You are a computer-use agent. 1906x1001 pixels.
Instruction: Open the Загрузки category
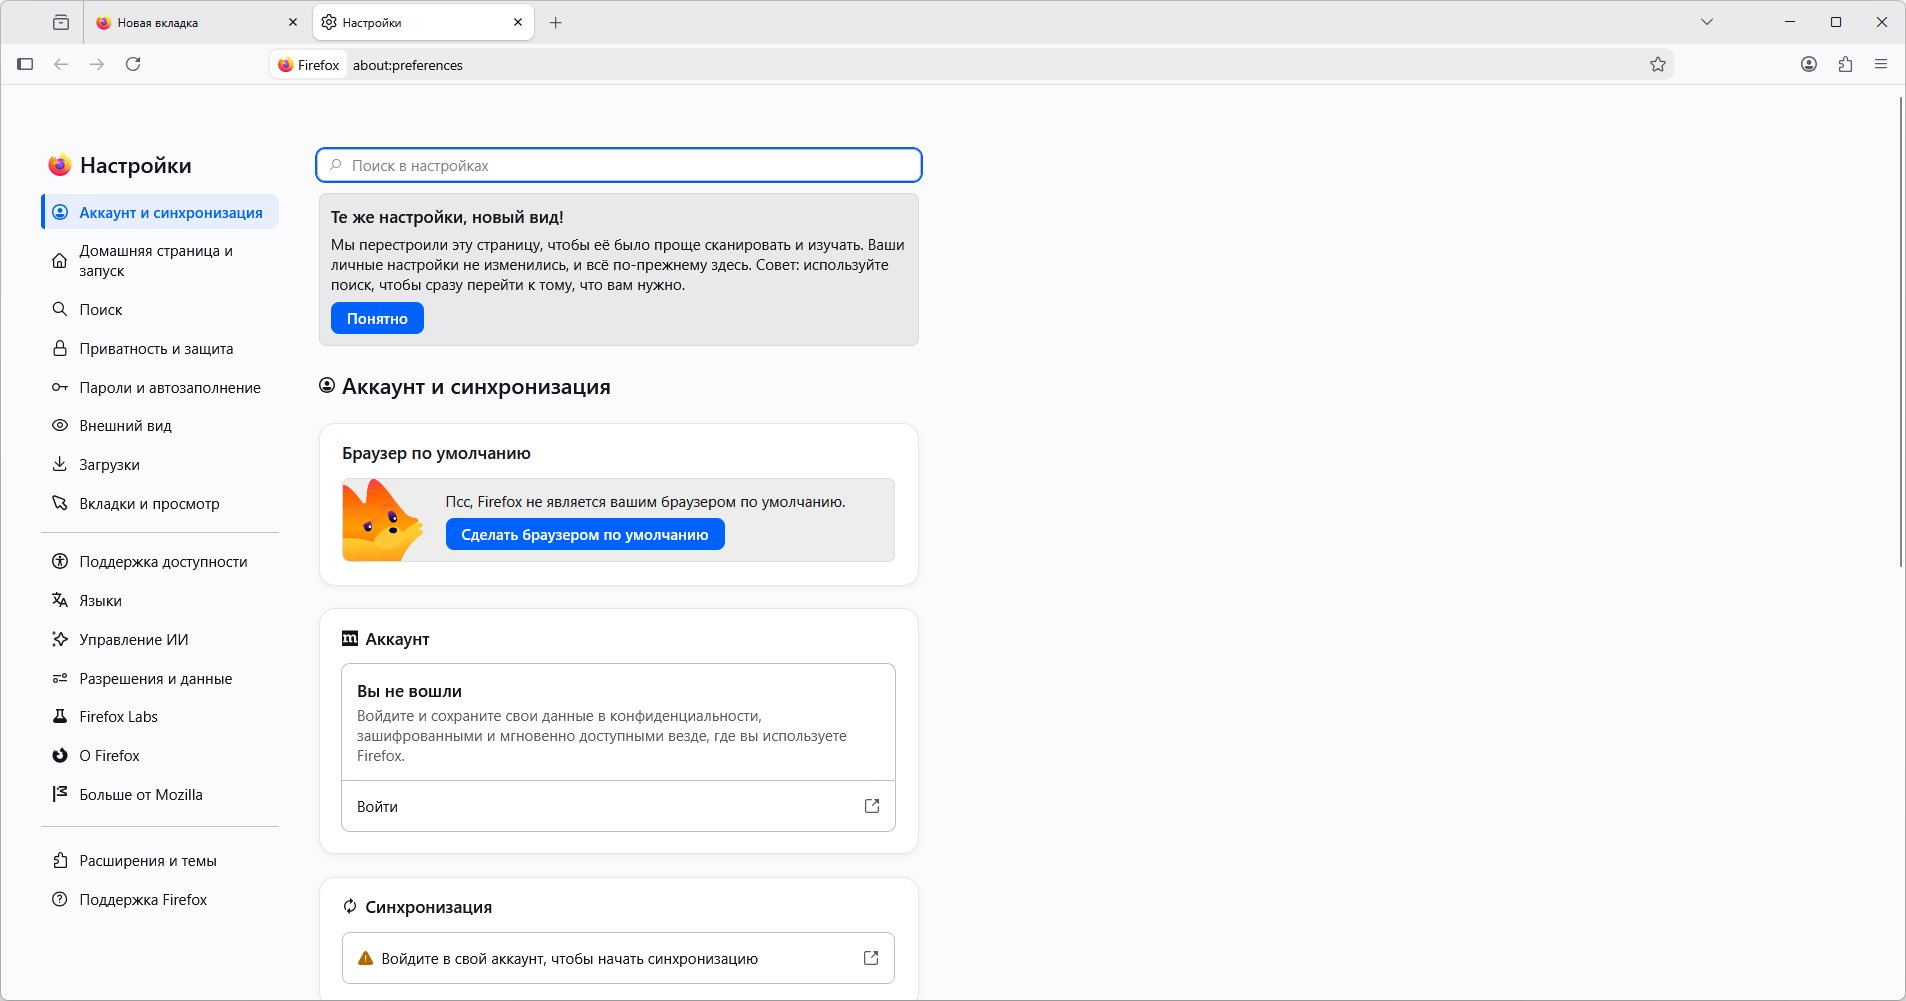pyautogui.click(x=160, y=465)
